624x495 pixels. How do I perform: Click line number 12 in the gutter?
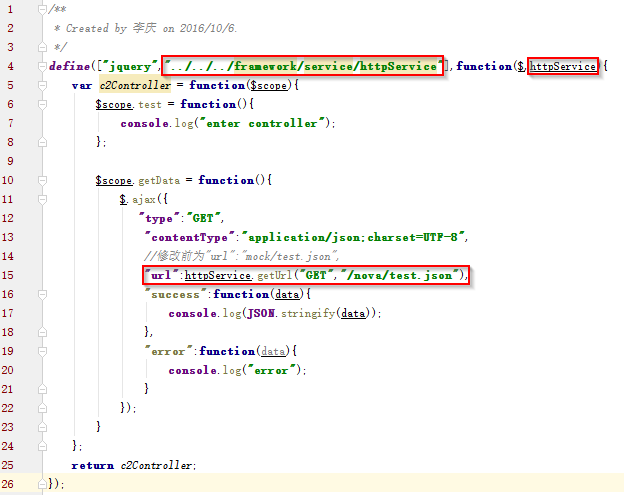tap(8, 218)
